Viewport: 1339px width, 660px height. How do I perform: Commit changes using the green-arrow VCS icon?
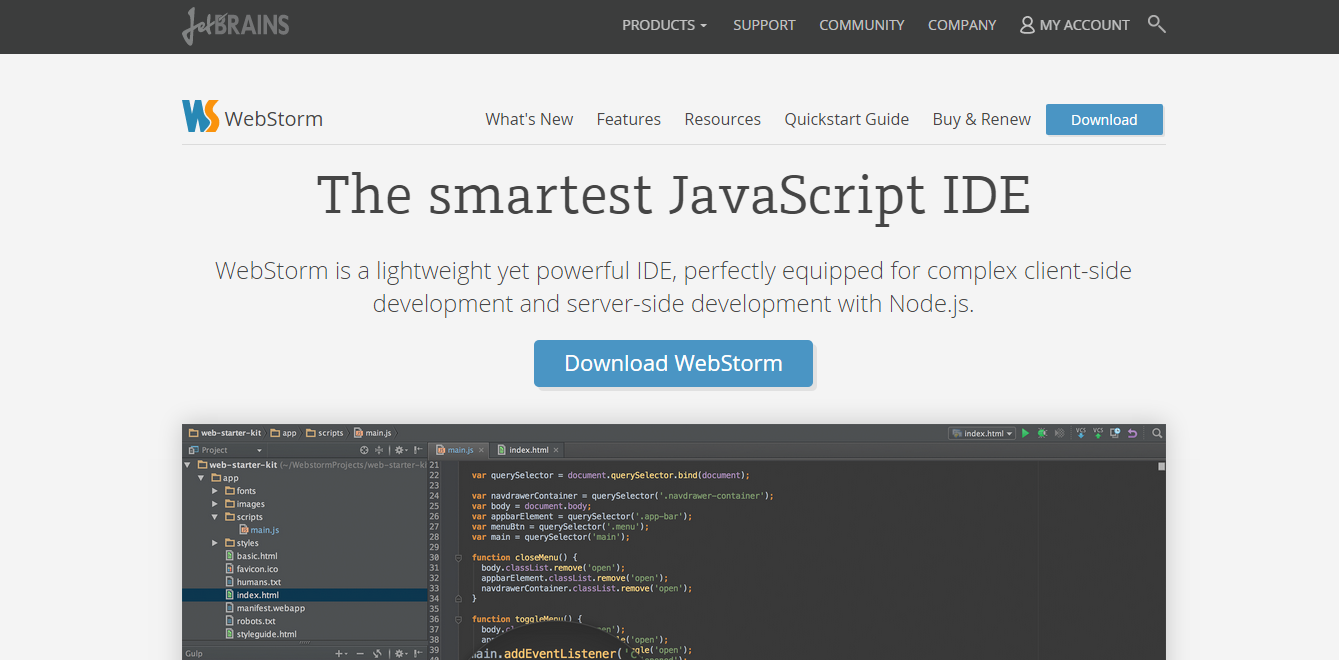1098,433
